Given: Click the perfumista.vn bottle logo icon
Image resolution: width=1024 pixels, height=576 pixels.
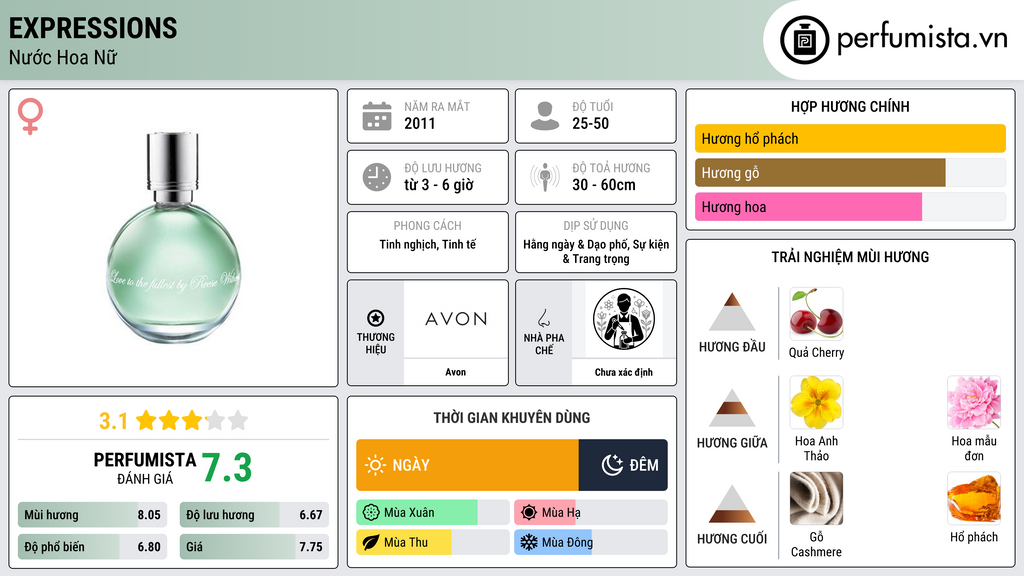Looking at the screenshot, I should point(804,40).
